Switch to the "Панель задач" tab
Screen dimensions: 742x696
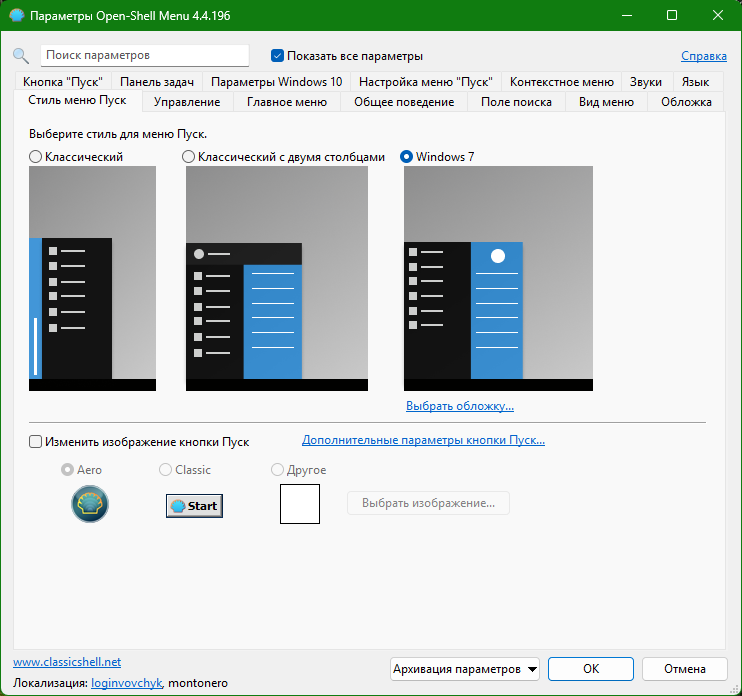tap(156, 82)
